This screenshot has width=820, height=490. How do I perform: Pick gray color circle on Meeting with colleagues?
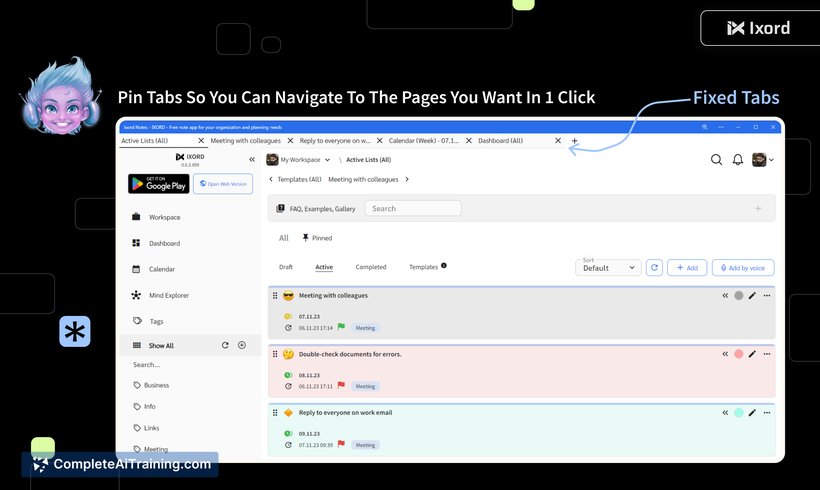(x=739, y=295)
